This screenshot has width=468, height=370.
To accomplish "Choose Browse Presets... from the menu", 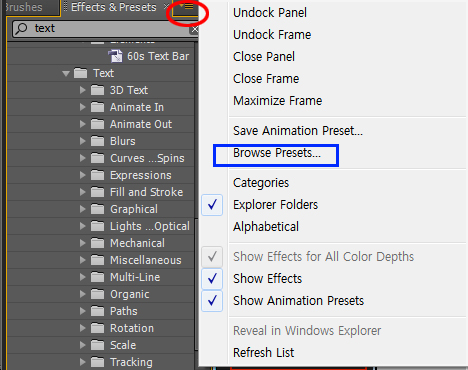I will tap(277, 153).
